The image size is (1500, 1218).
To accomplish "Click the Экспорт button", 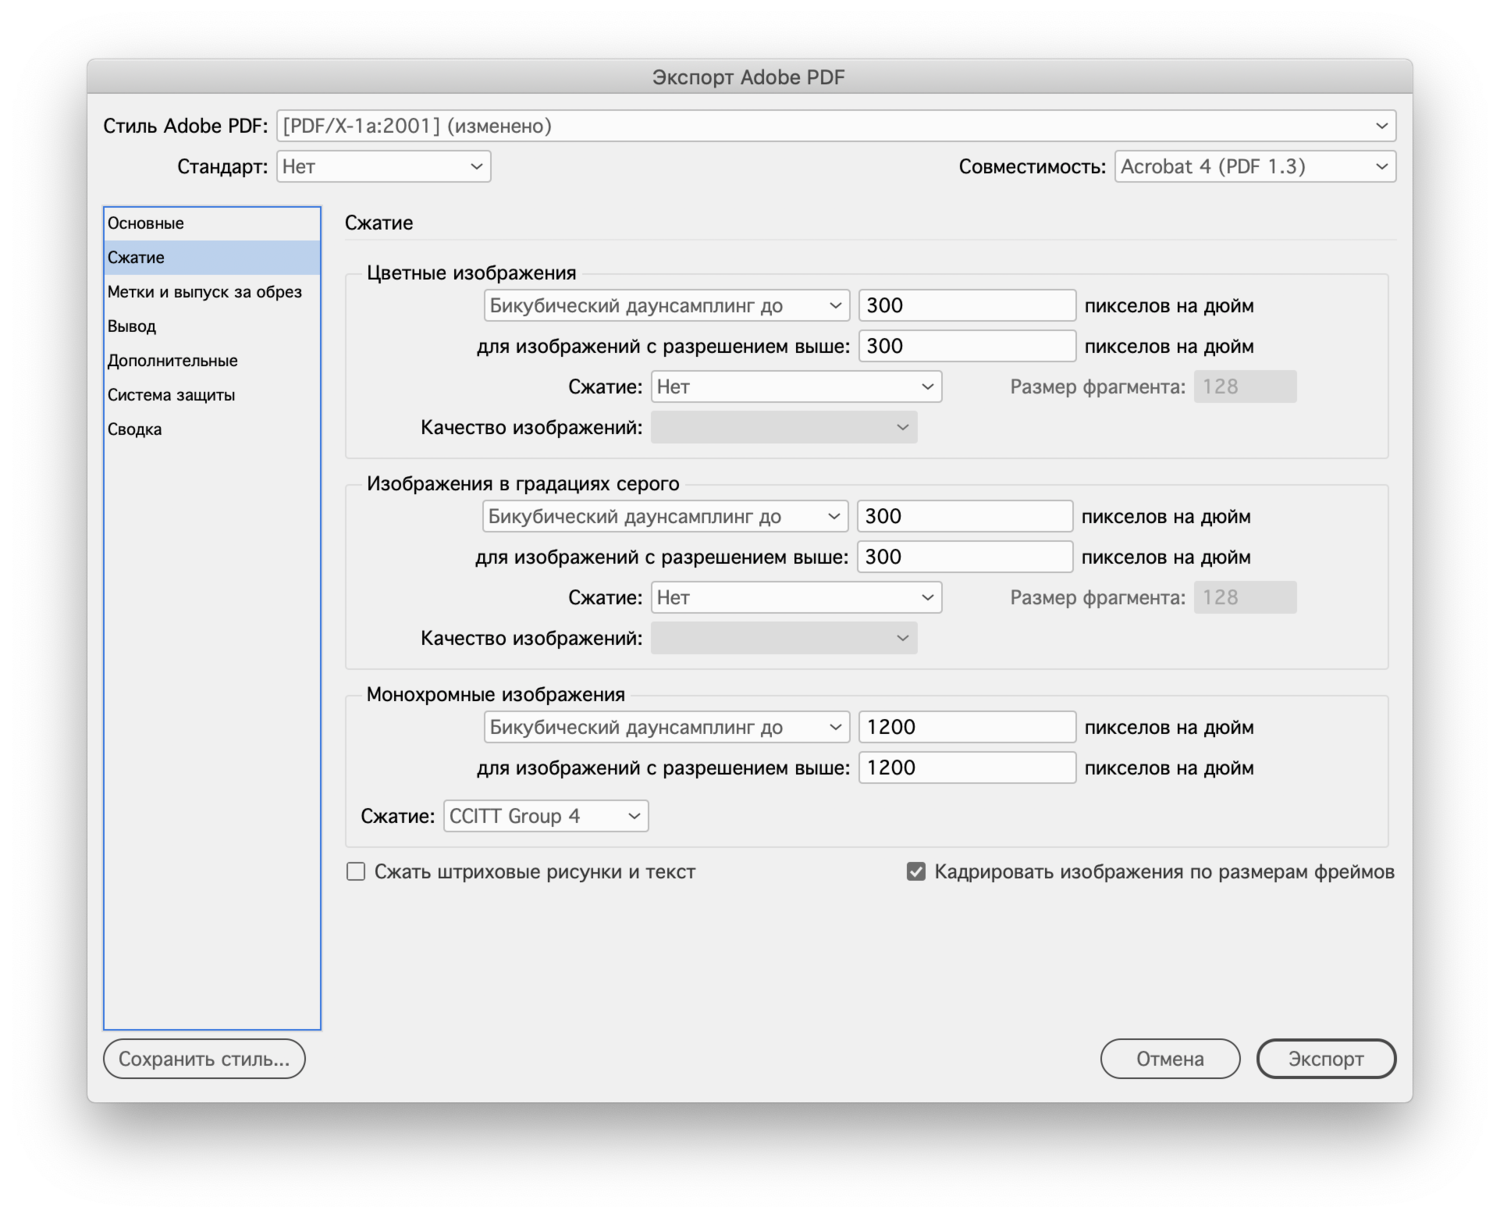I will [1326, 1059].
